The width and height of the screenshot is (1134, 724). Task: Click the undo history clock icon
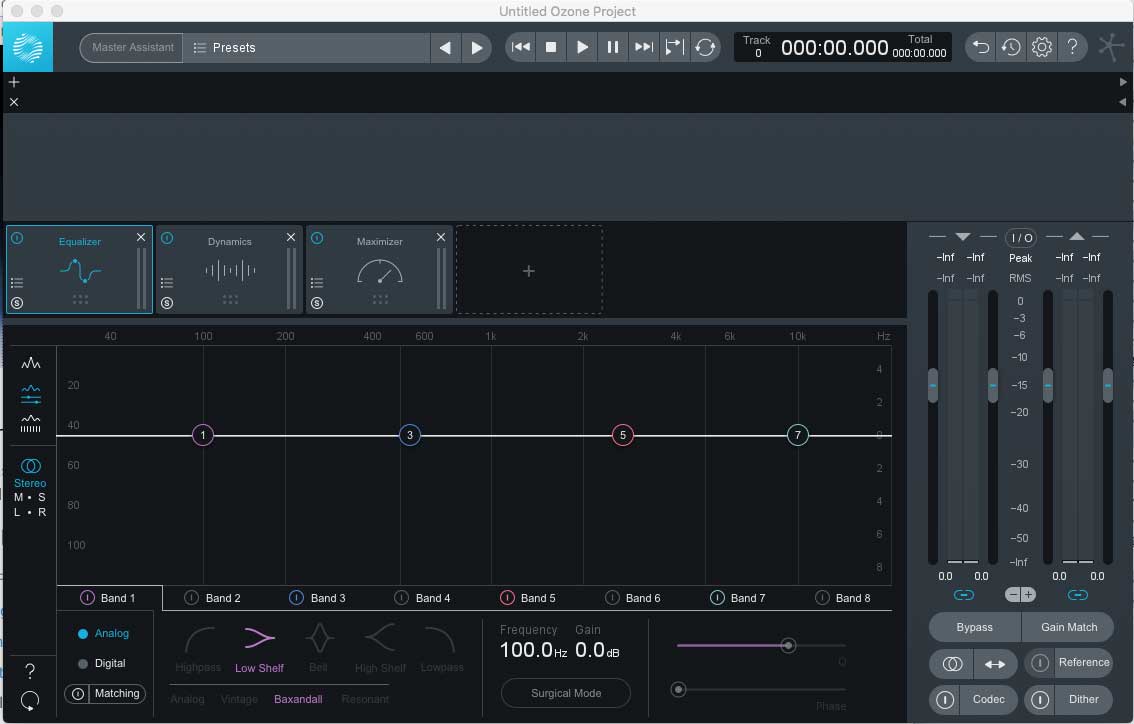(1011, 47)
